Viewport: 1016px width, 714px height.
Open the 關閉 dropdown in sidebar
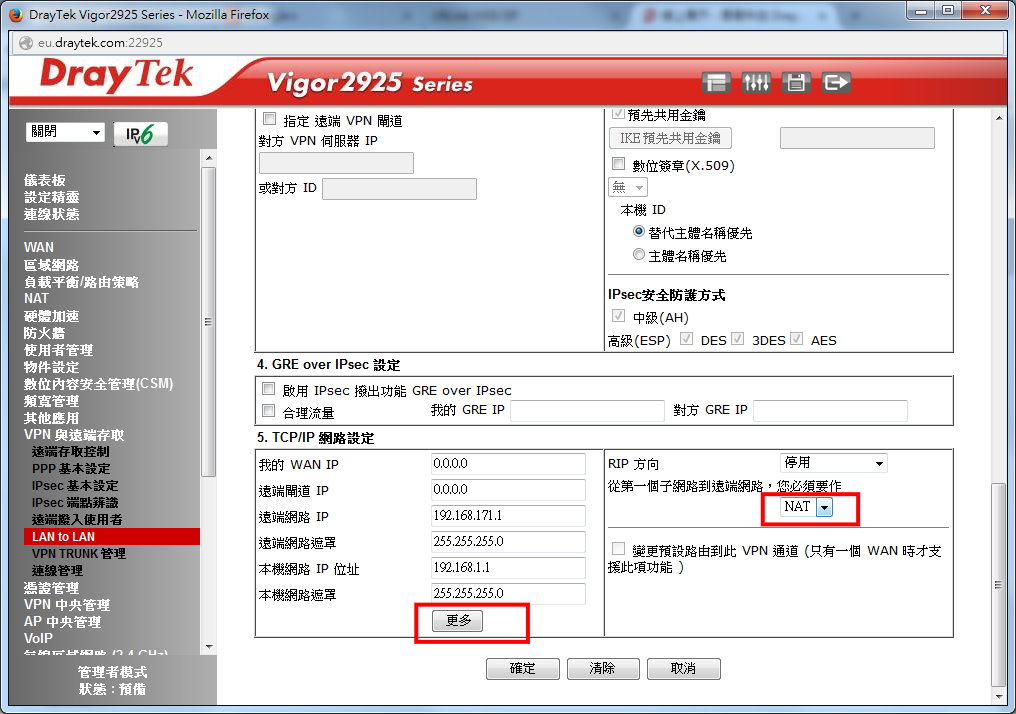click(66, 133)
